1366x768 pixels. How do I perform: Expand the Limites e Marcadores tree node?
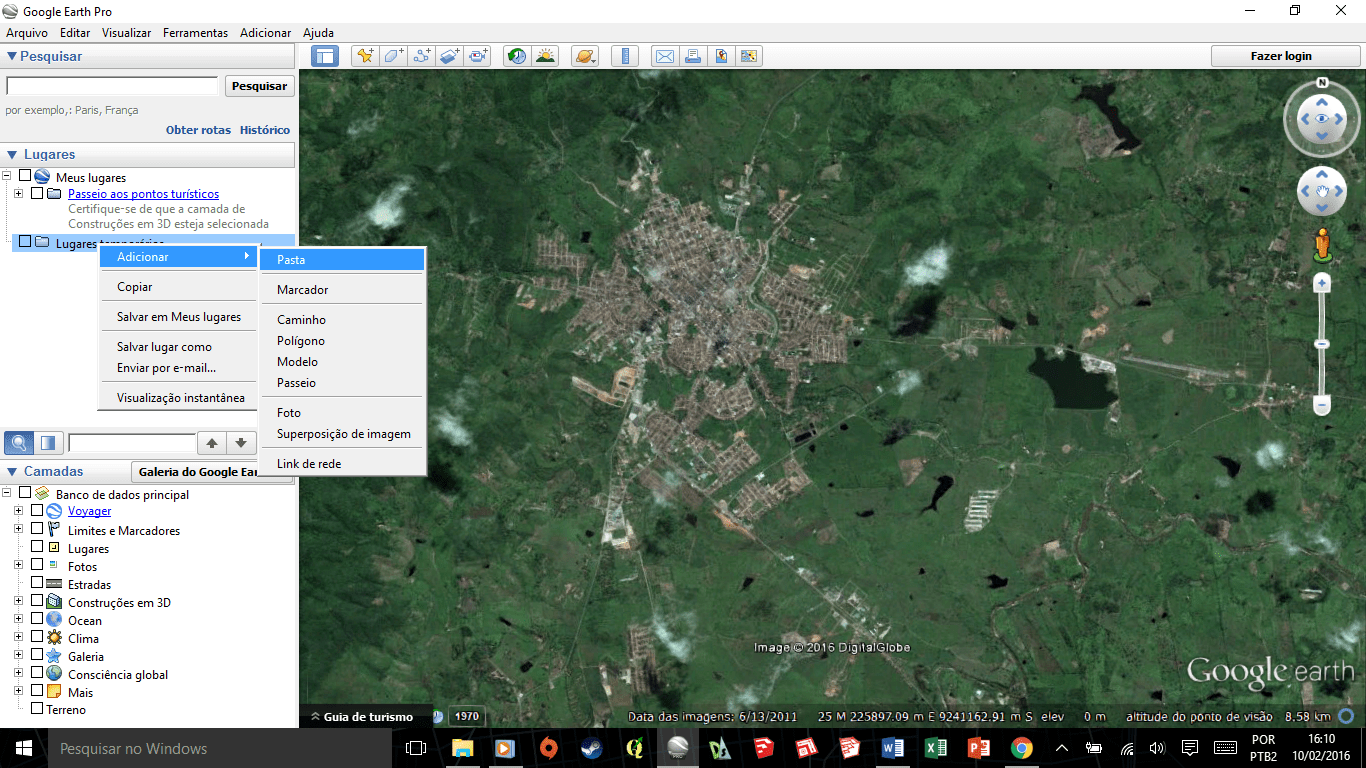(18, 529)
